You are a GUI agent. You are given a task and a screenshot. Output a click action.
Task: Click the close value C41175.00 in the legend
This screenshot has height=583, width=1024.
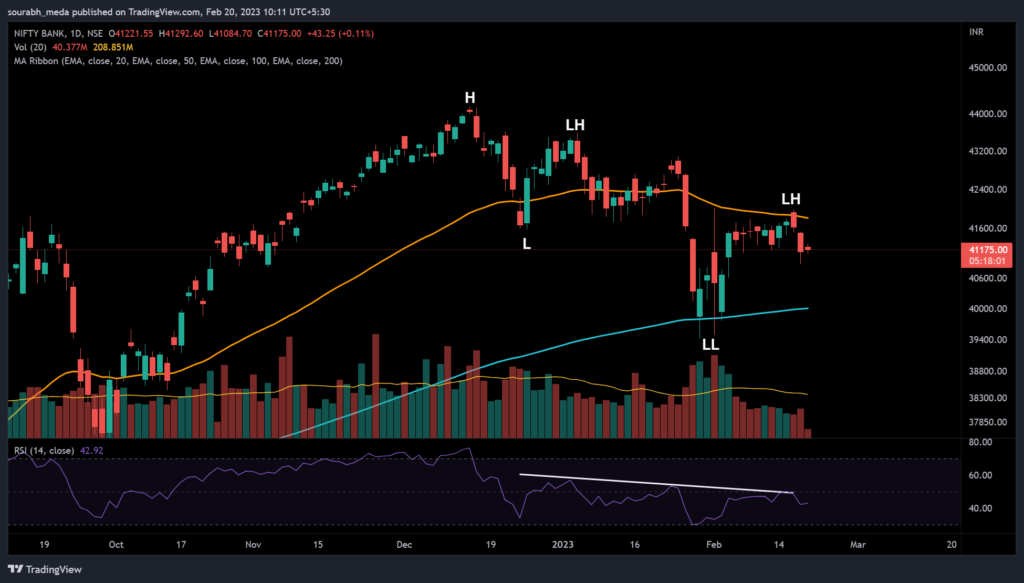pos(280,33)
